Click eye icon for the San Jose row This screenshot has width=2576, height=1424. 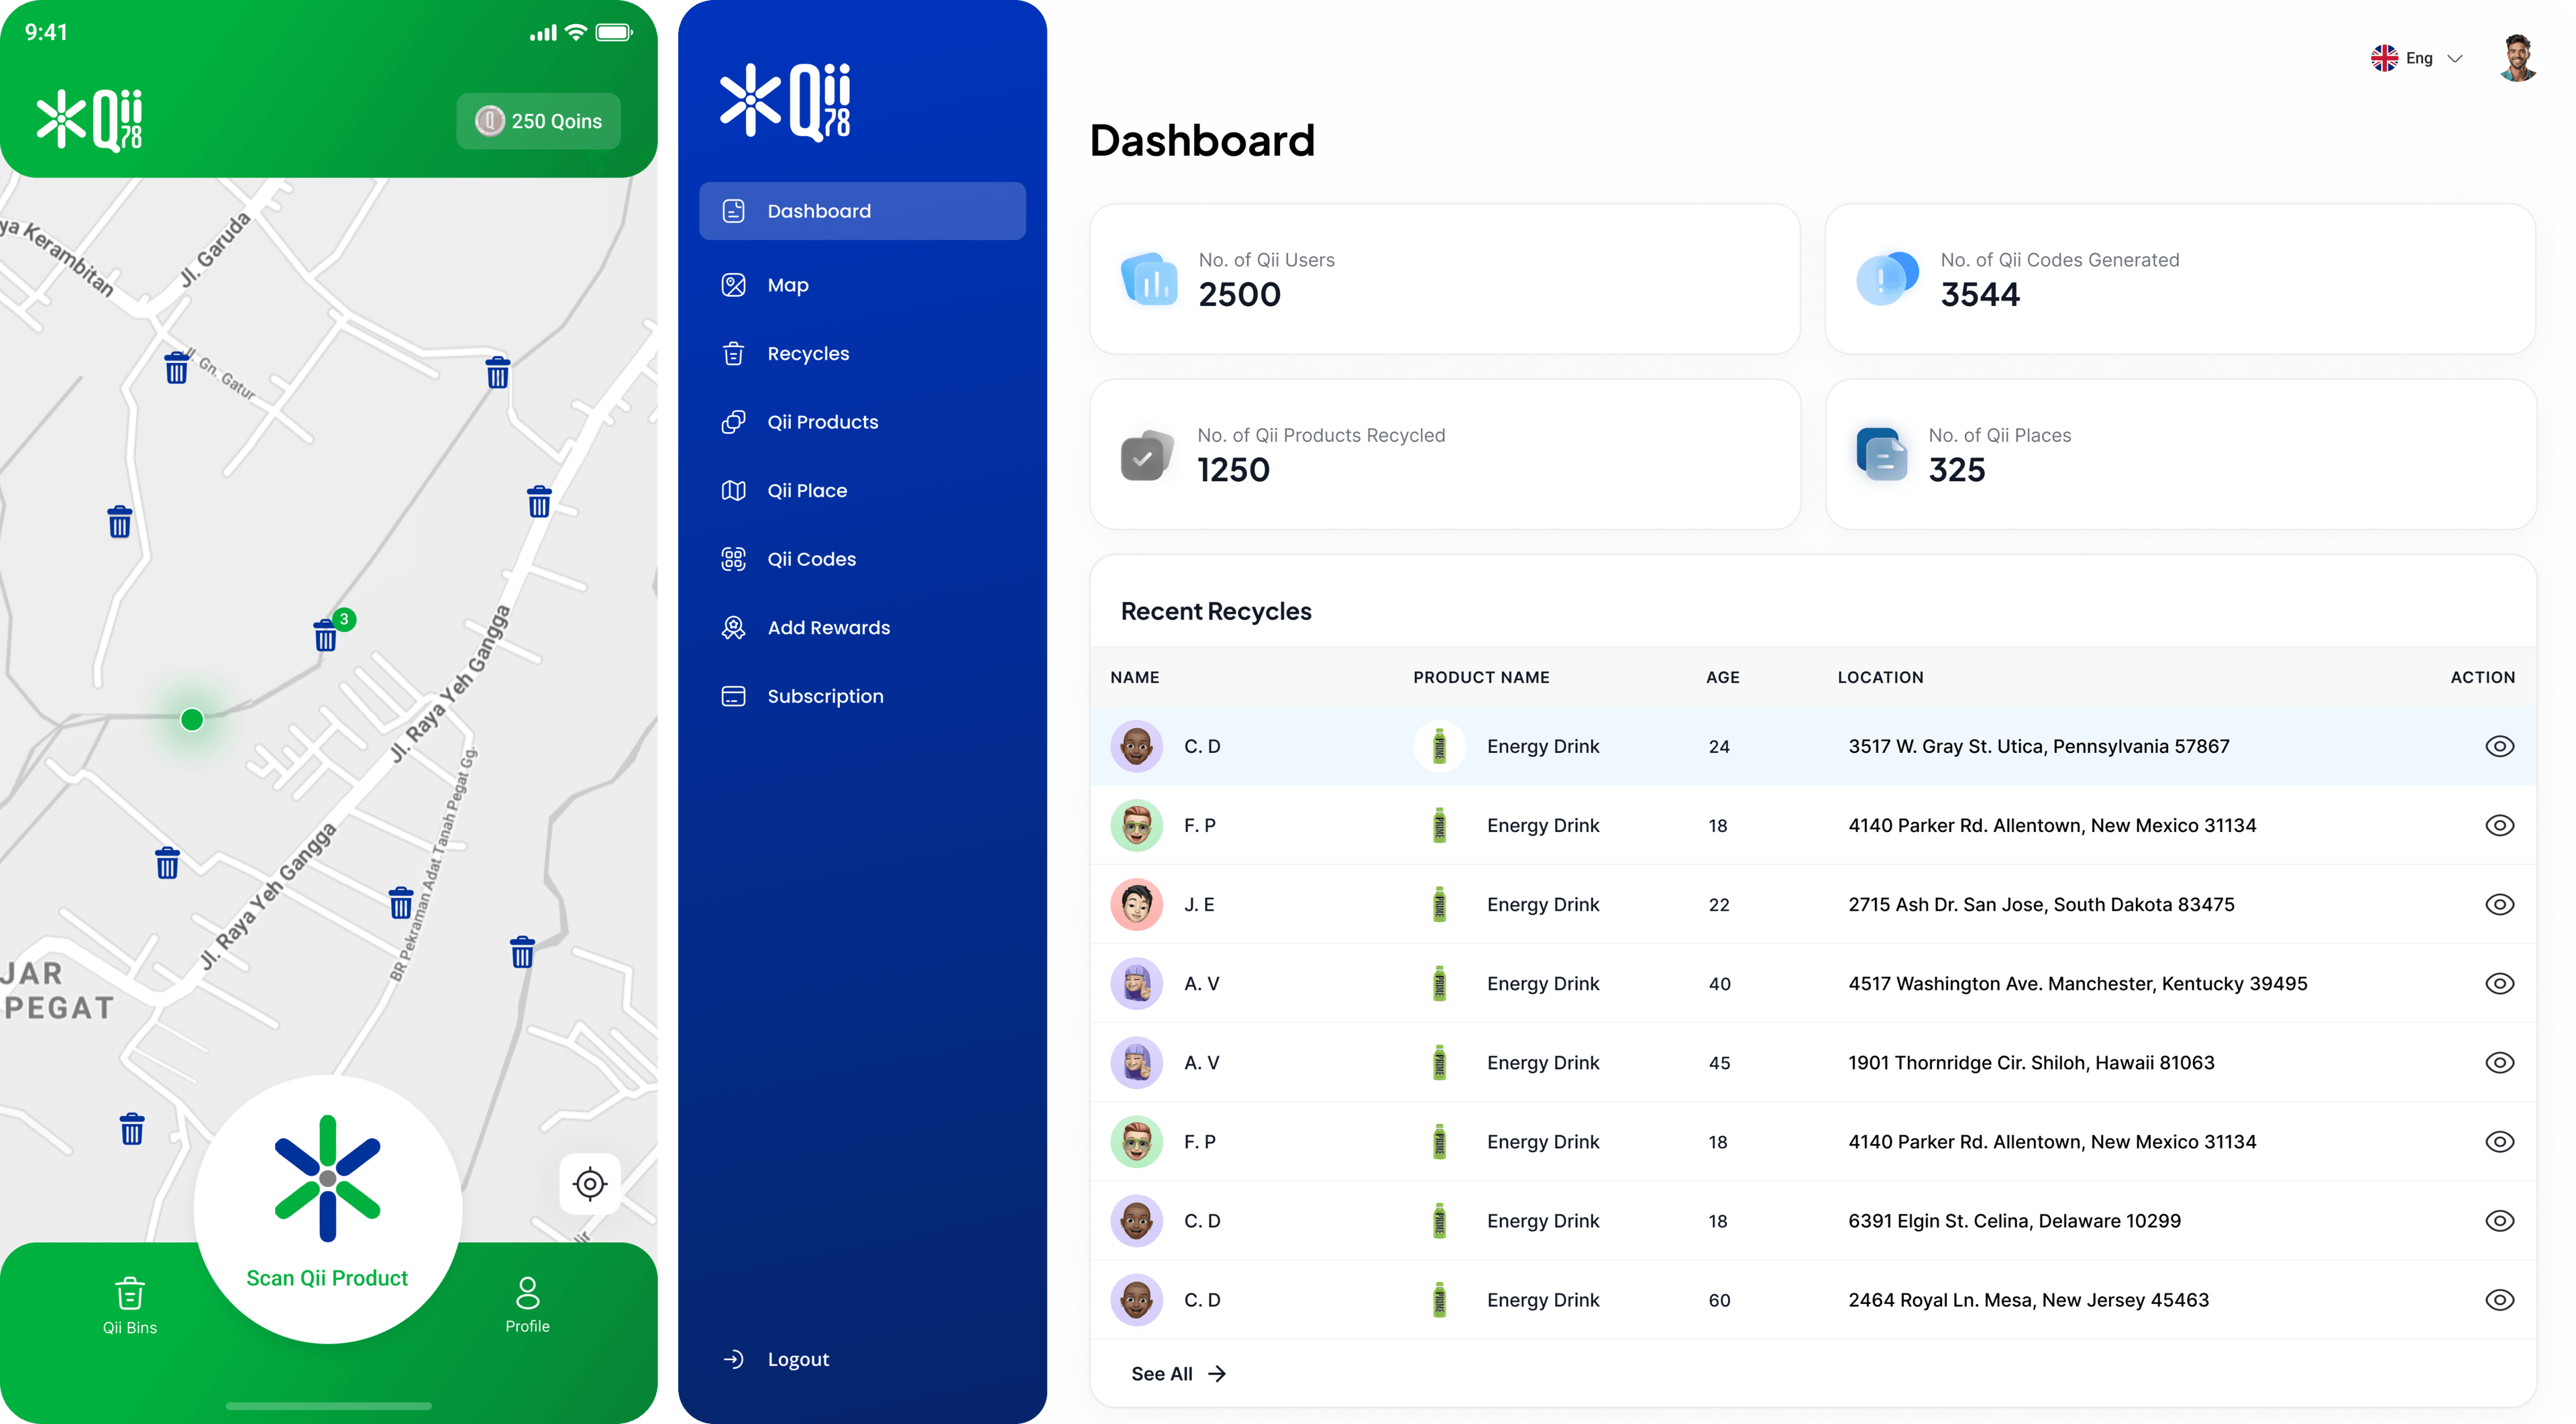2499,904
